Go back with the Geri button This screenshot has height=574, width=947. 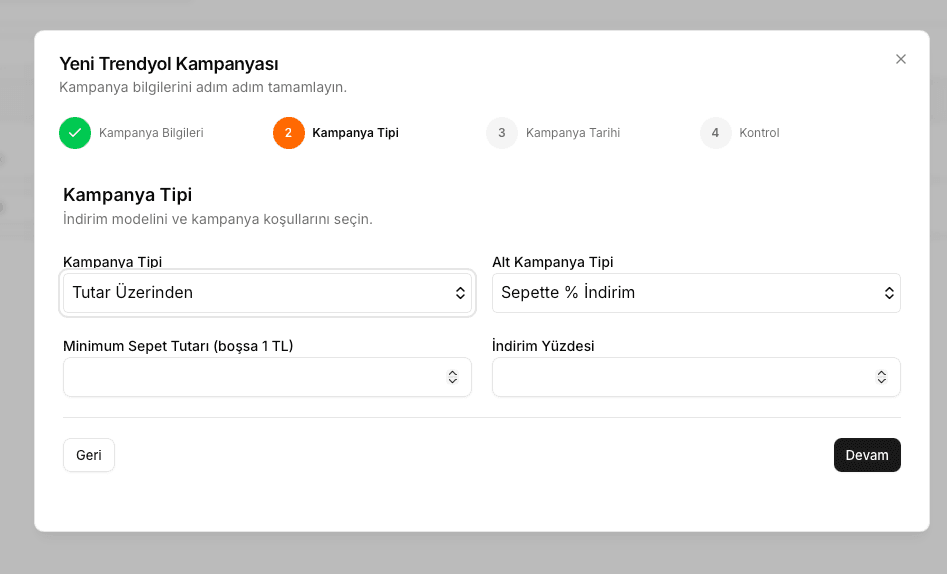pos(89,455)
